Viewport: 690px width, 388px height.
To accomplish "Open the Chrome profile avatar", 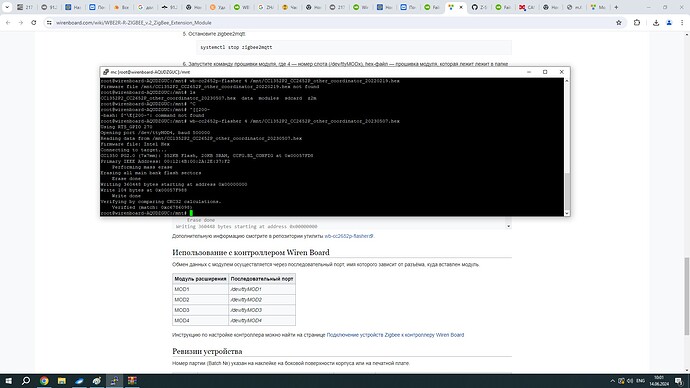I will (x=669, y=22).
